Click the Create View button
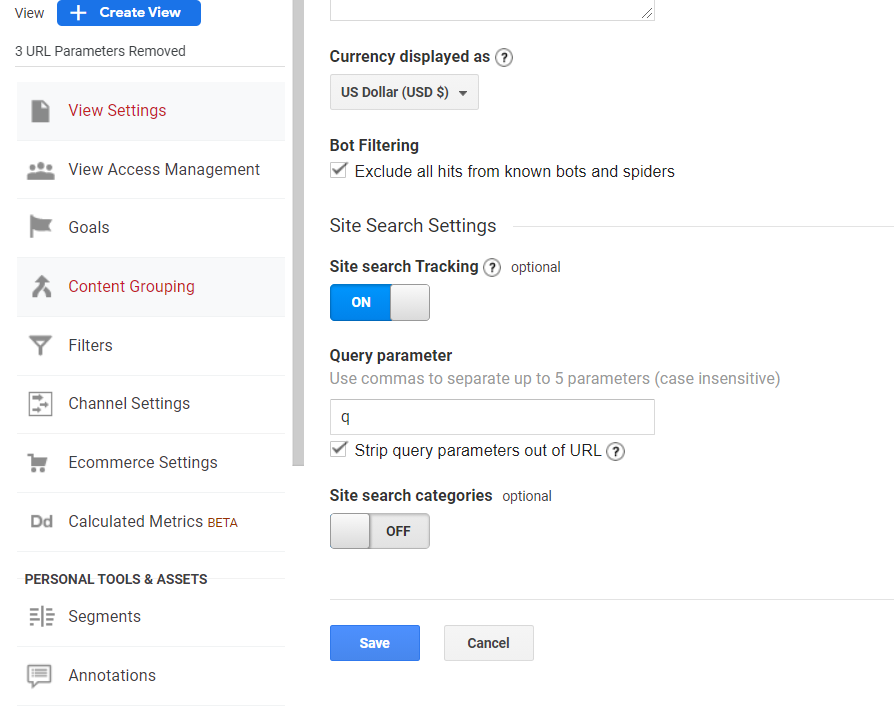 [129, 13]
